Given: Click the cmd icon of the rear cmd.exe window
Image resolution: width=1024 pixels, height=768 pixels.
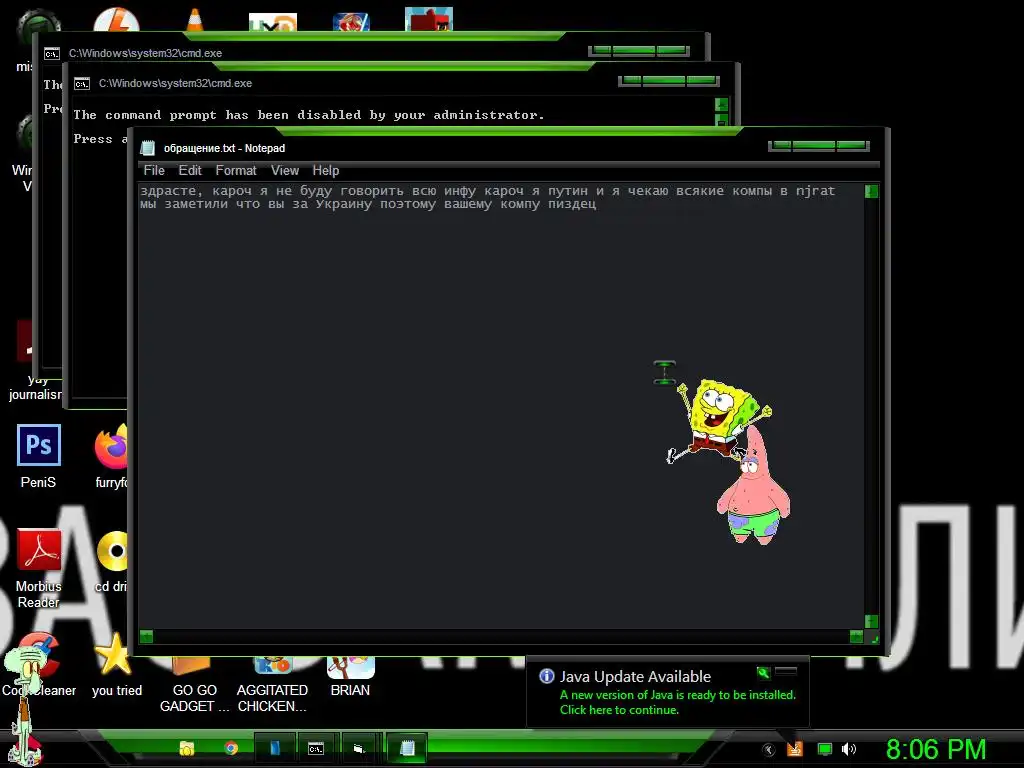Looking at the screenshot, I should pyautogui.click(x=52, y=54).
